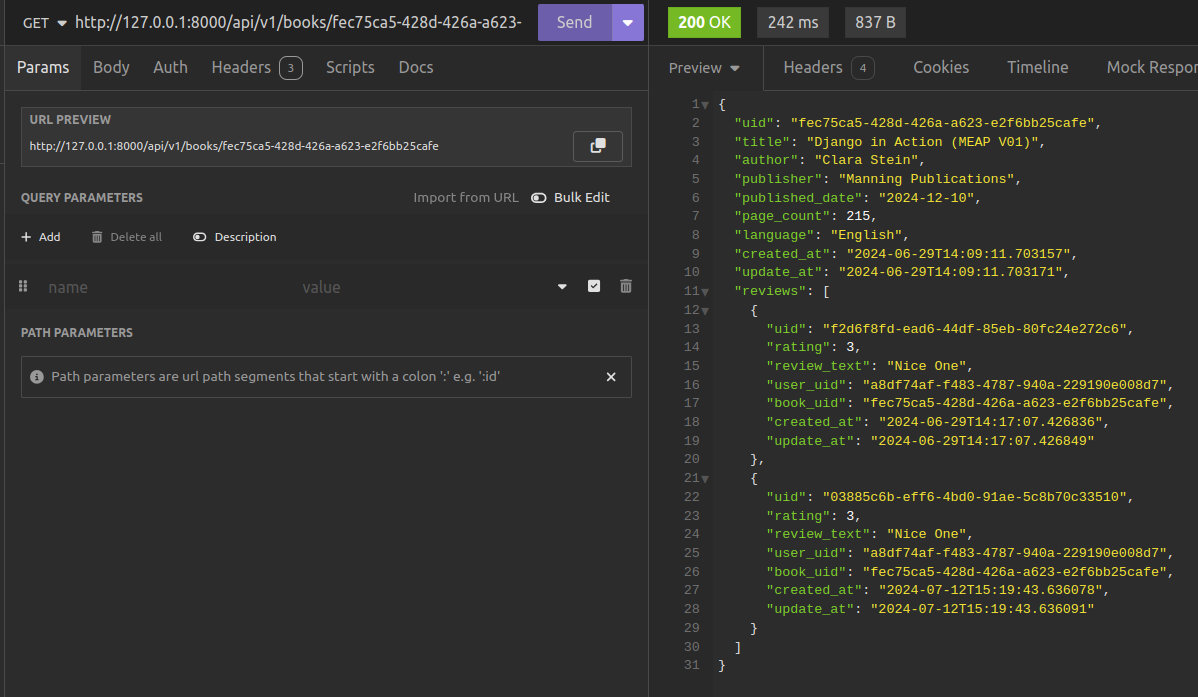Collapse the reviews array on line 11
This screenshot has height=697, width=1198.
point(705,292)
